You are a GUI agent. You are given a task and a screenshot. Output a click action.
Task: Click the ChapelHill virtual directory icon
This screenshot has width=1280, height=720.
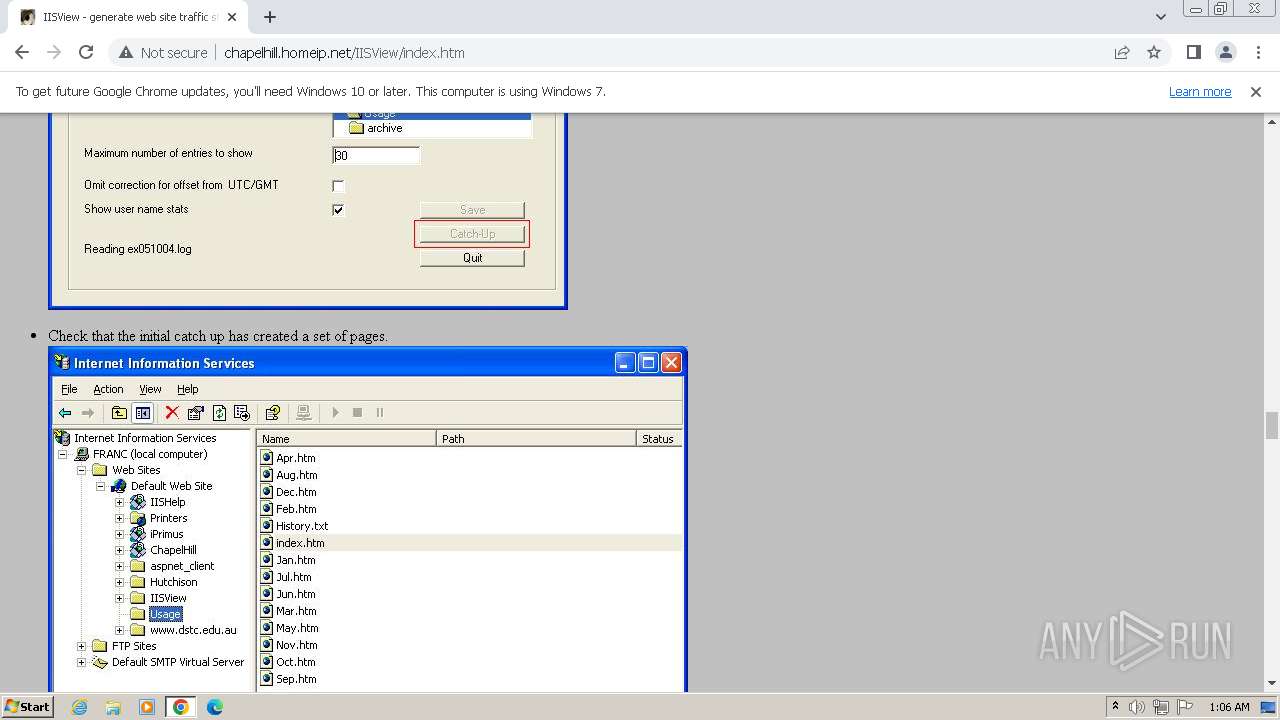[x=138, y=550]
